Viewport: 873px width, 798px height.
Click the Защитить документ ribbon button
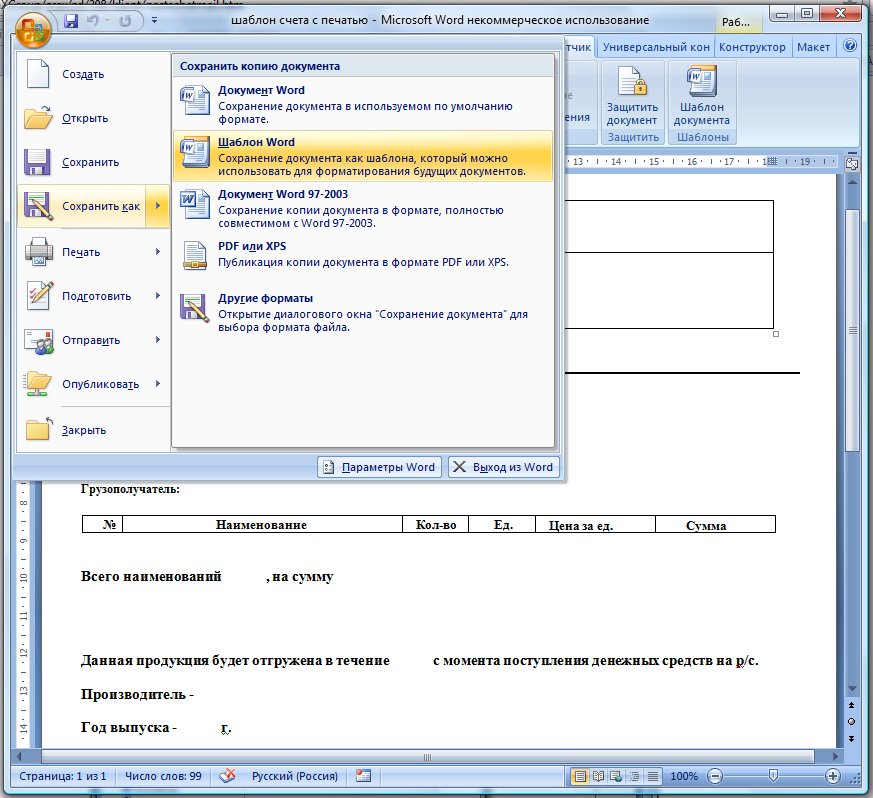pyautogui.click(x=632, y=96)
